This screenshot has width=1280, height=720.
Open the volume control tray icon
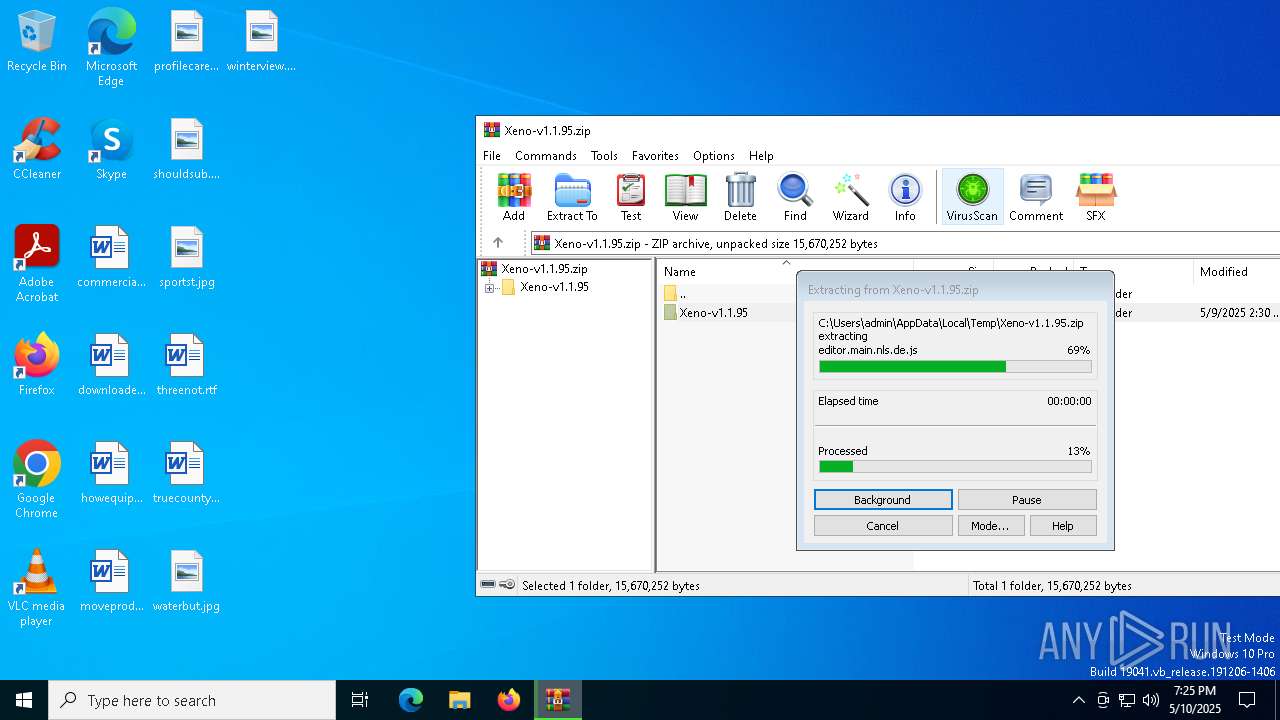point(1151,700)
